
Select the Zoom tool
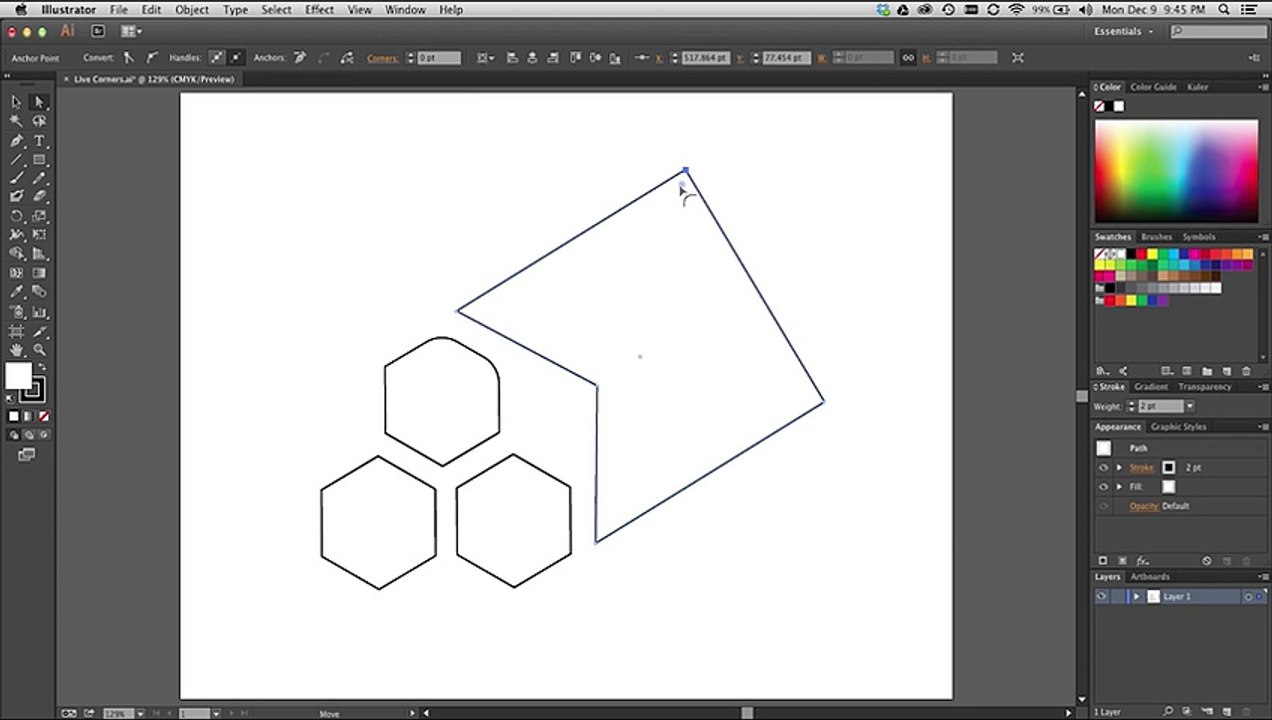(39, 350)
